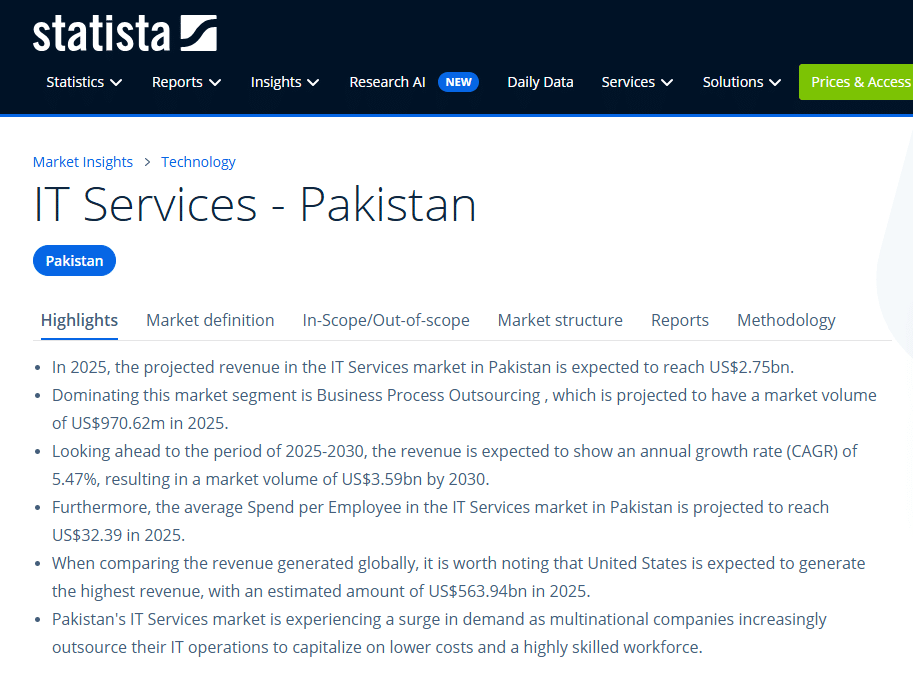Click the 'US$970.62m in 2025' text line

tap(140, 423)
